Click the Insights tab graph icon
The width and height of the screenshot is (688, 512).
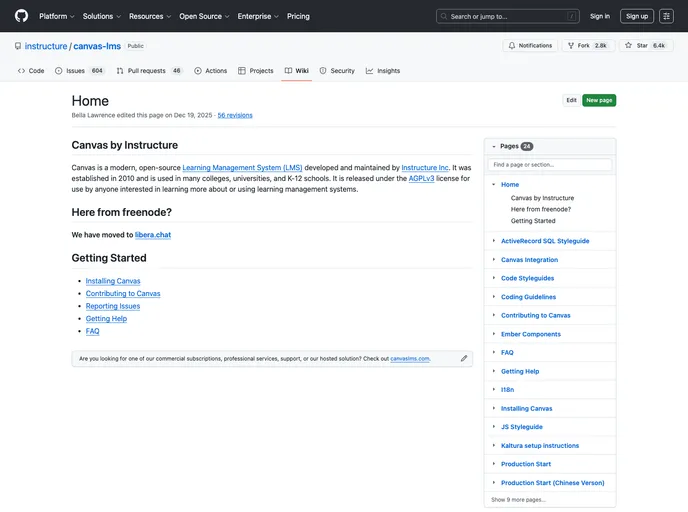(369, 71)
